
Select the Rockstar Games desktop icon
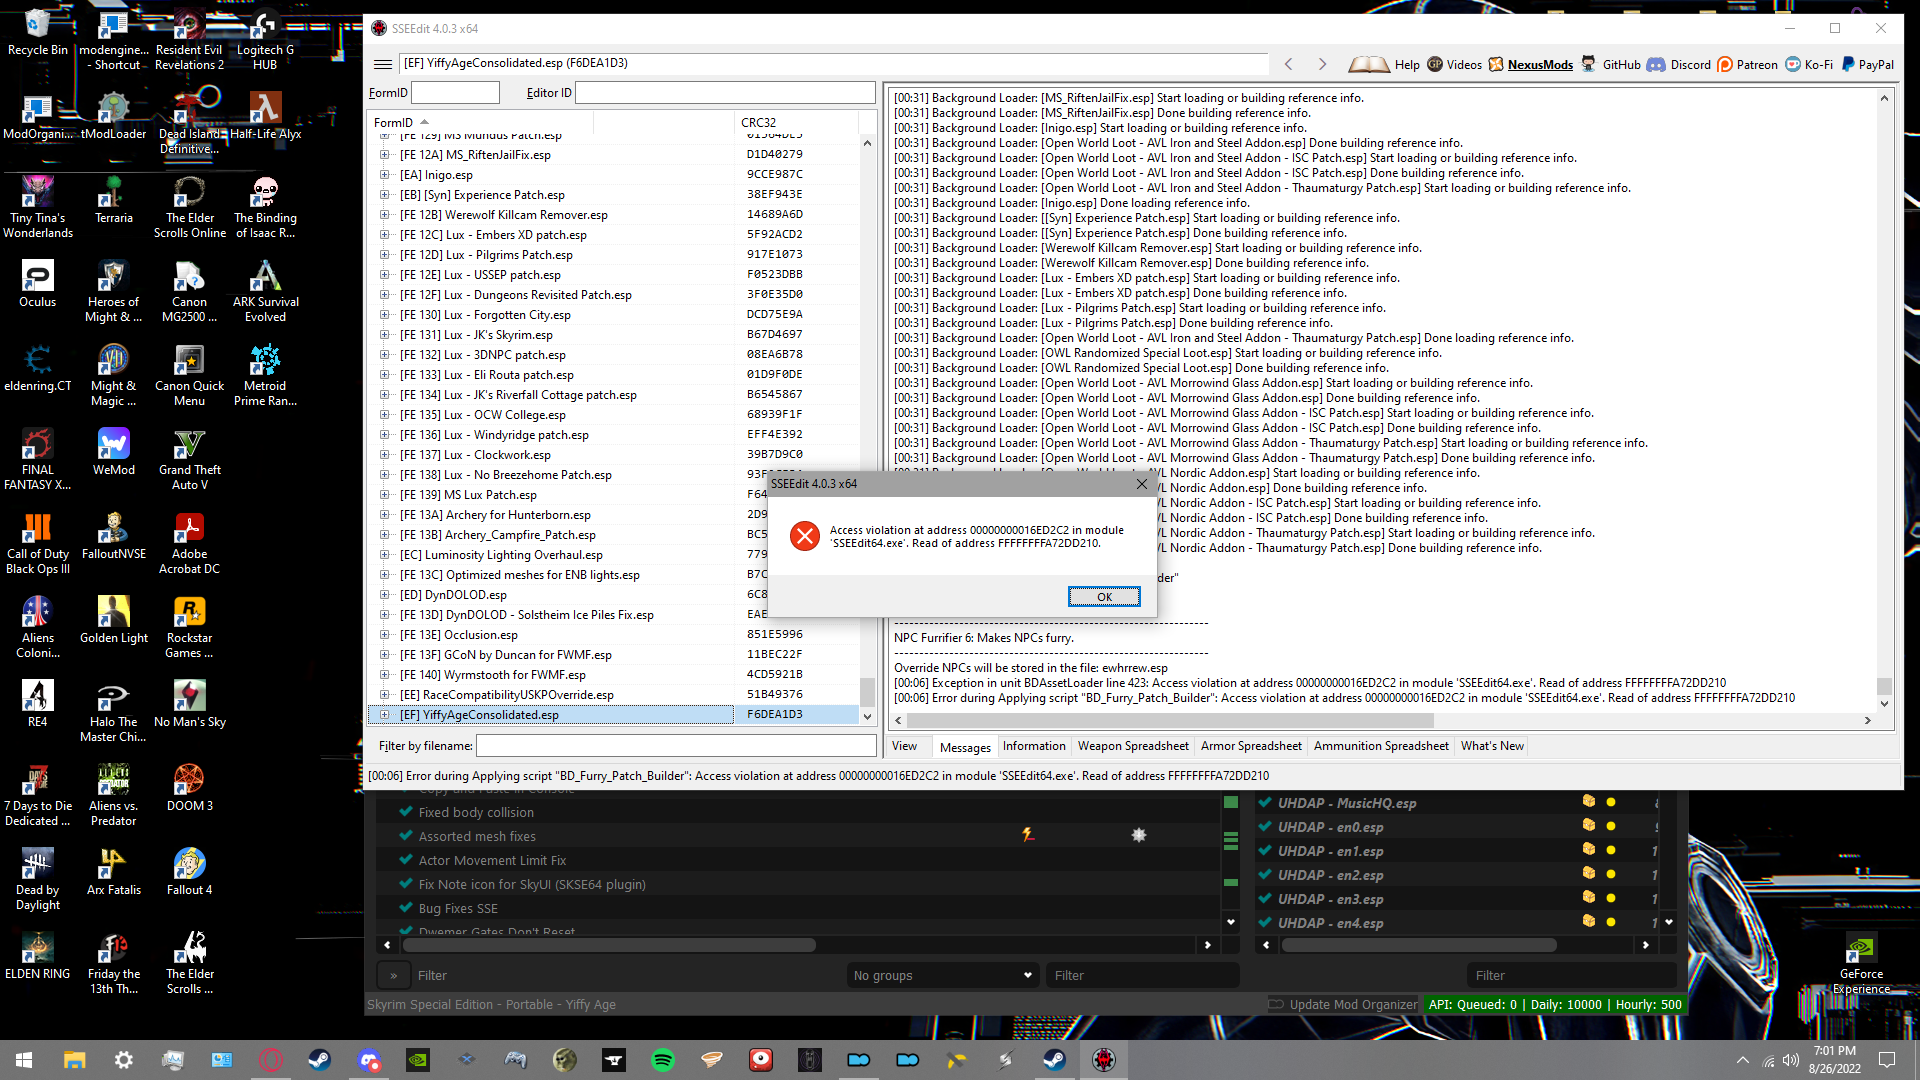189,629
